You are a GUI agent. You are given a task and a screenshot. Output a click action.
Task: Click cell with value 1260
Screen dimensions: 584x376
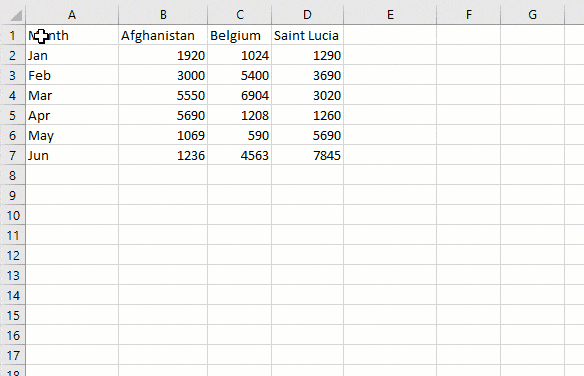[307, 115]
